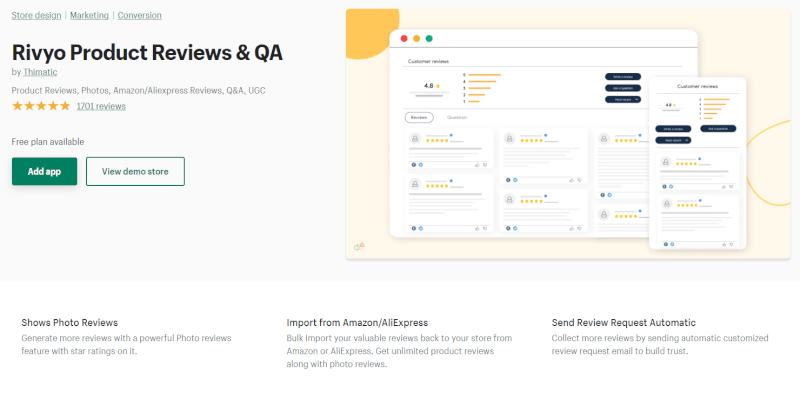Click View demo store button

coord(135,171)
